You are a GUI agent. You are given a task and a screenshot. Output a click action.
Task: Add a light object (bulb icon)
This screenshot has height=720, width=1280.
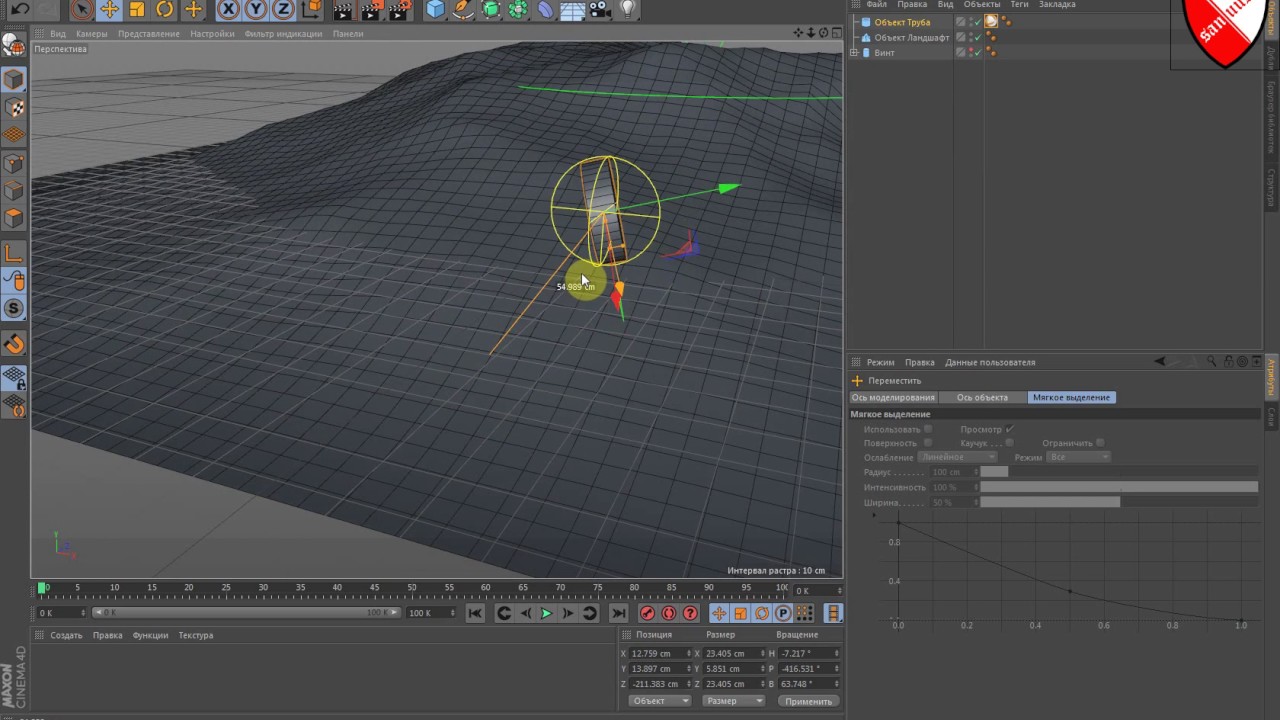tap(627, 10)
